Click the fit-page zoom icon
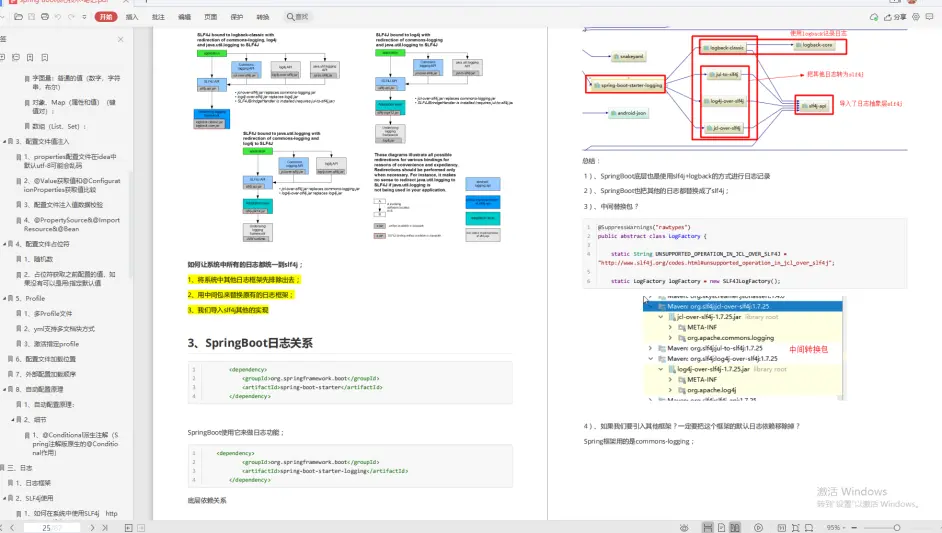942x533 pixels. click(795, 528)
